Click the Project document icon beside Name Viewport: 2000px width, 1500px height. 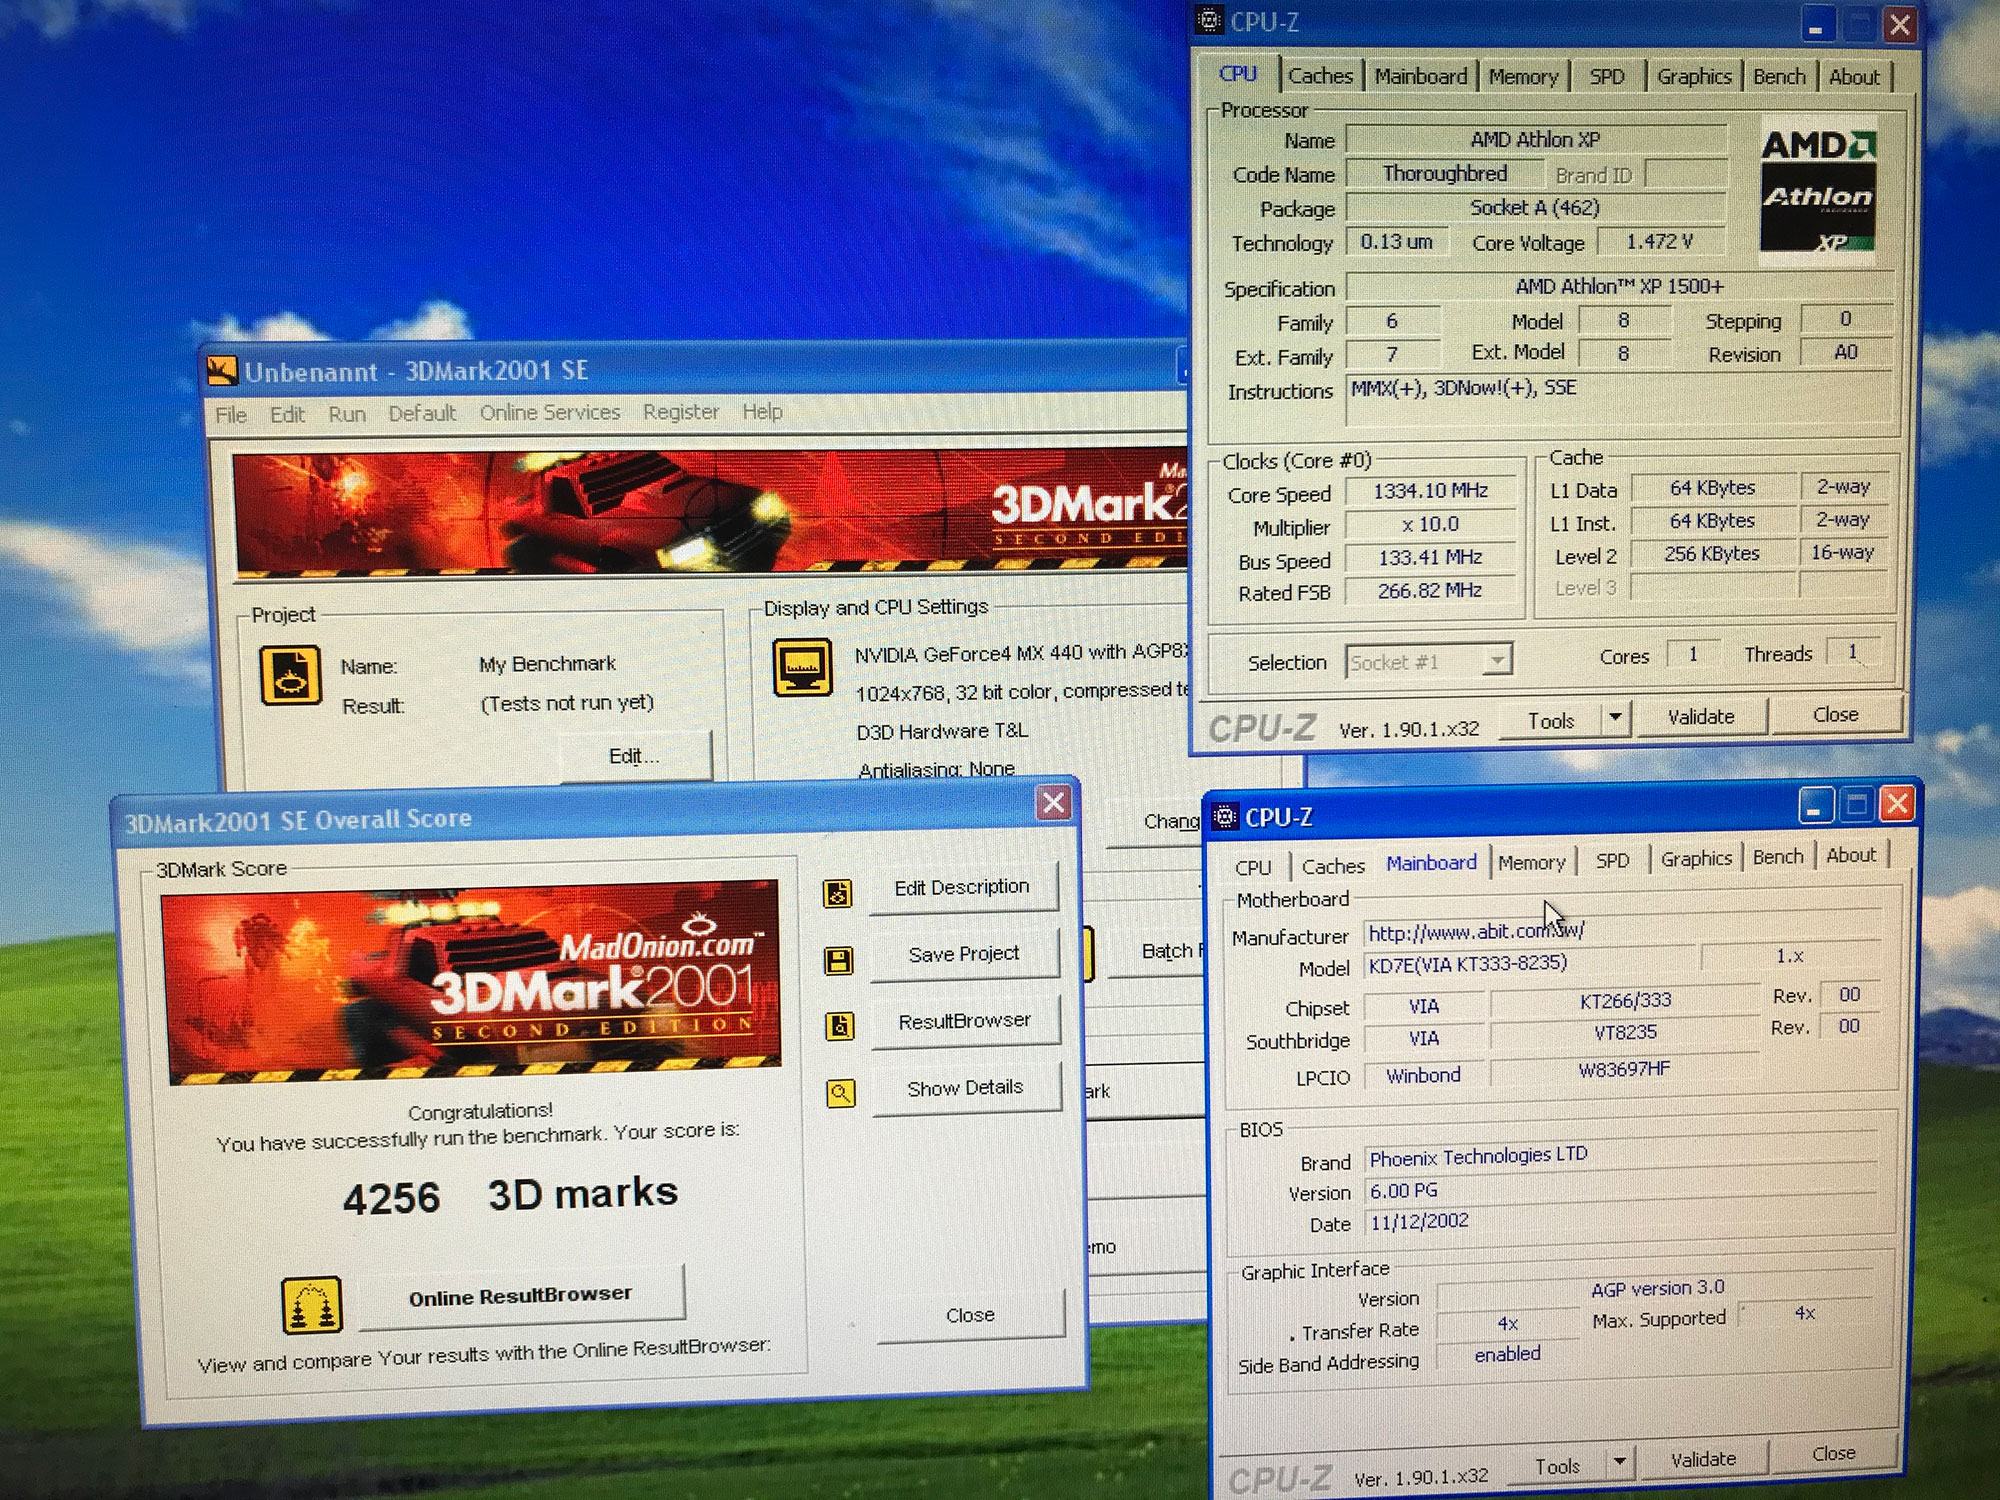click(x=290, y=676)
